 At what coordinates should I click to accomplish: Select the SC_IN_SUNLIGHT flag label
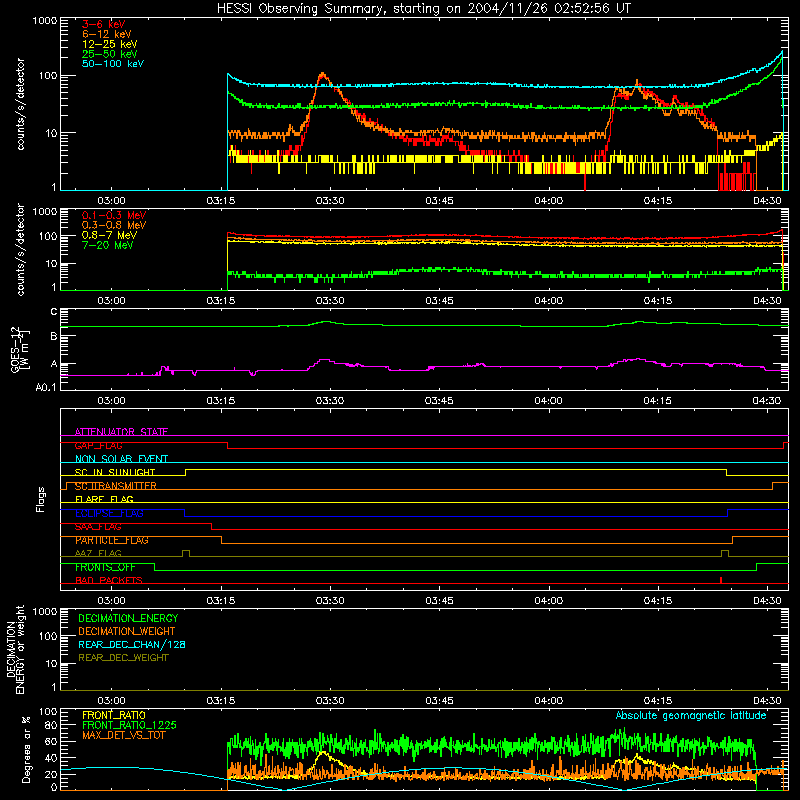click(x=115, y=472)
